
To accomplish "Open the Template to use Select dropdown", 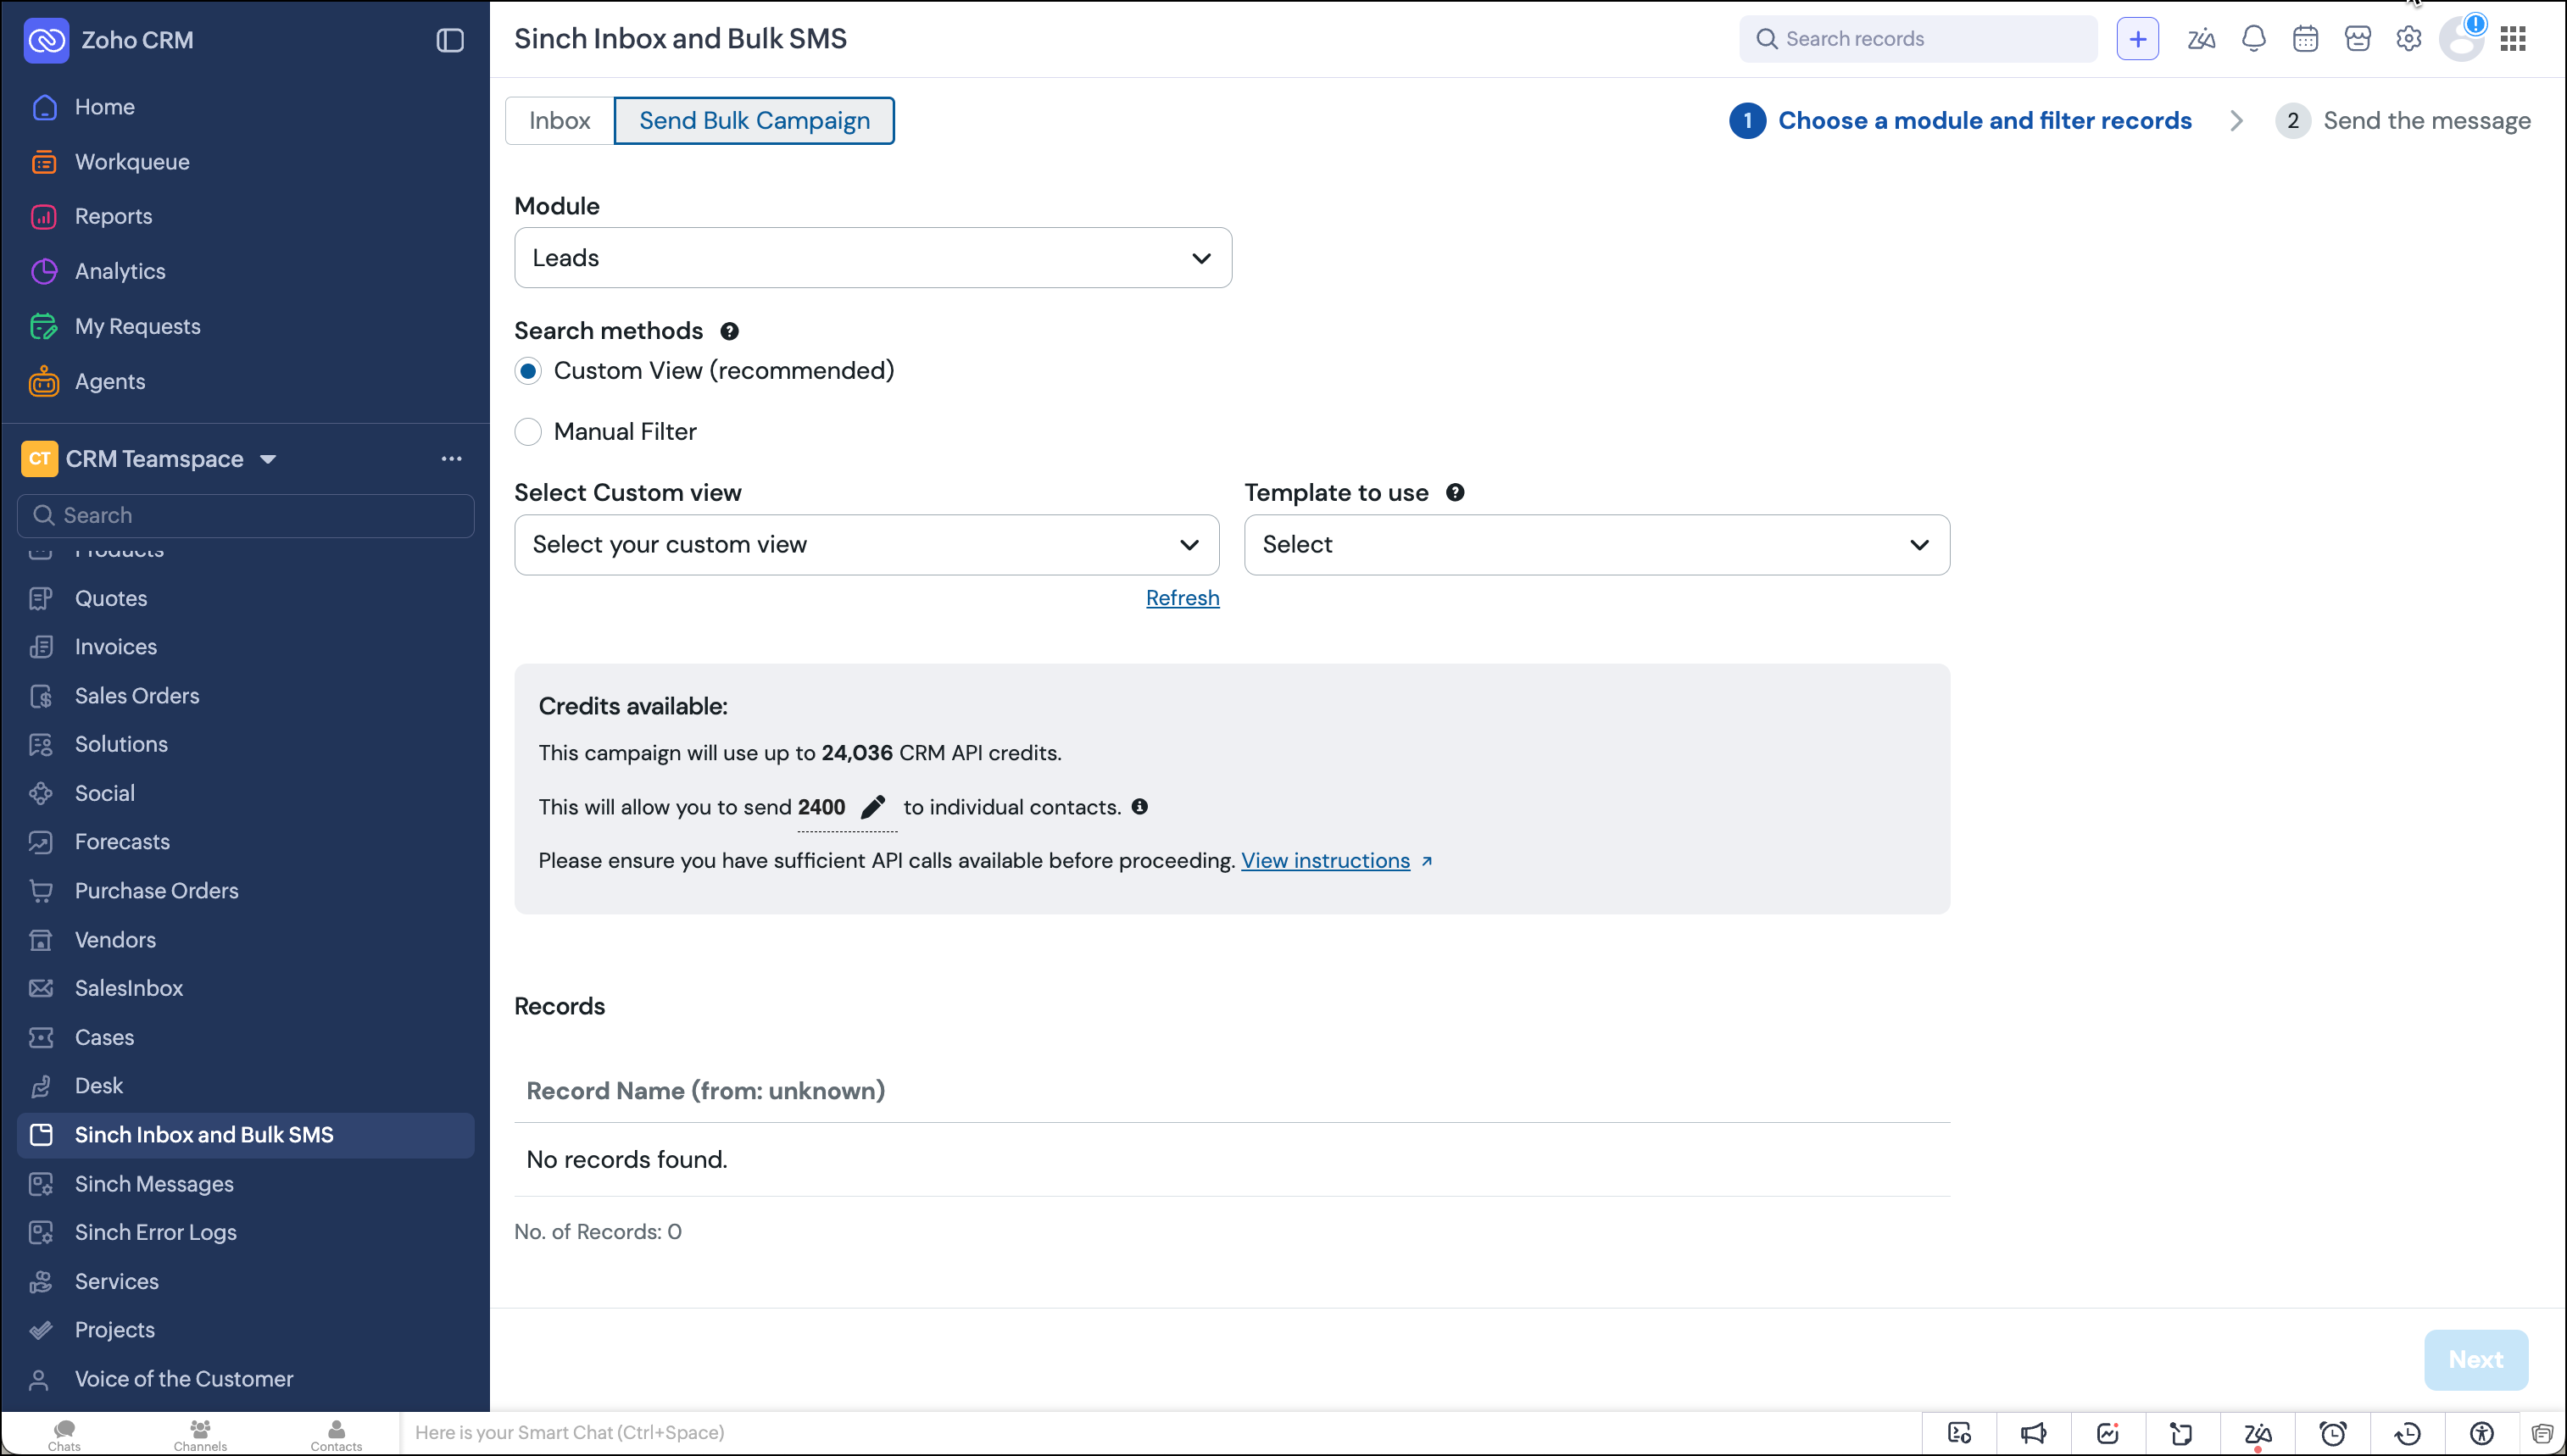I will pos(1597,545).
